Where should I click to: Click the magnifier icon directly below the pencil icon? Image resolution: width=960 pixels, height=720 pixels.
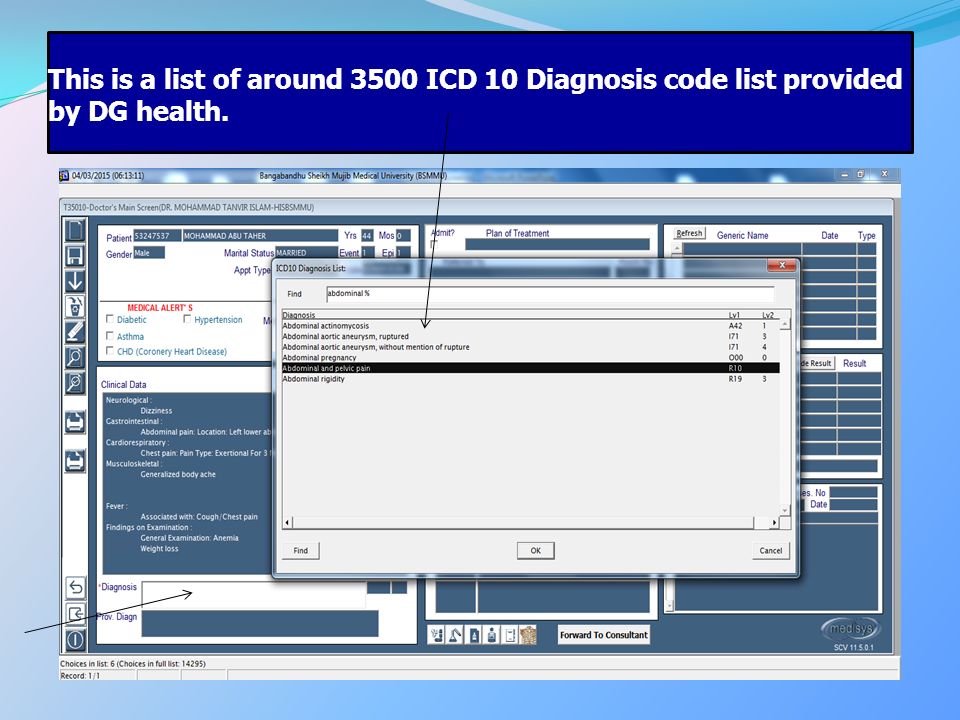[x=75, y=358]
